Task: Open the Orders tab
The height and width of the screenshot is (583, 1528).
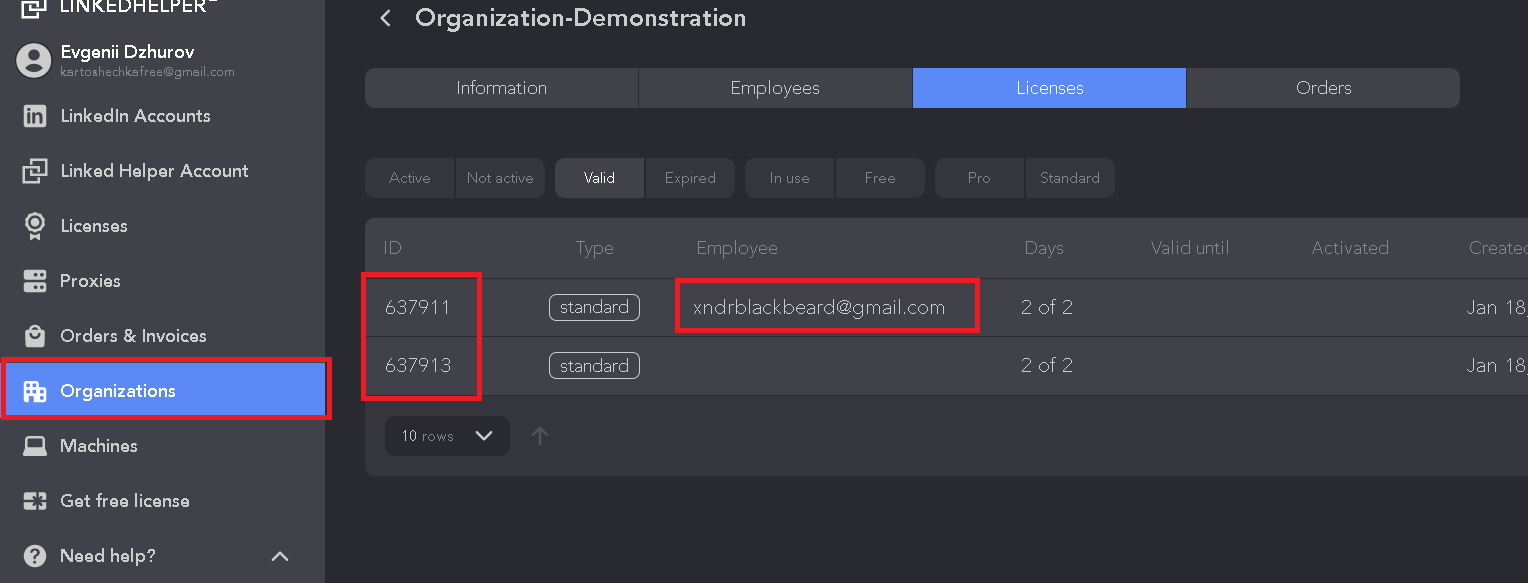Action: coord(1323,88)
